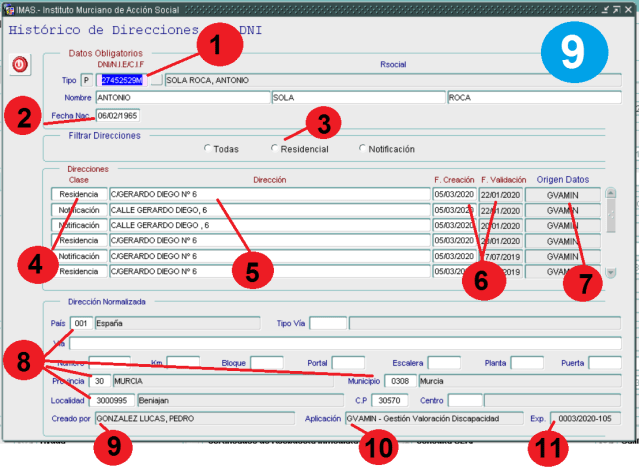The height and width of the screenshot is (476, 639).
Task: Click the Municipio code field 0308
Action: click(400, 381)
